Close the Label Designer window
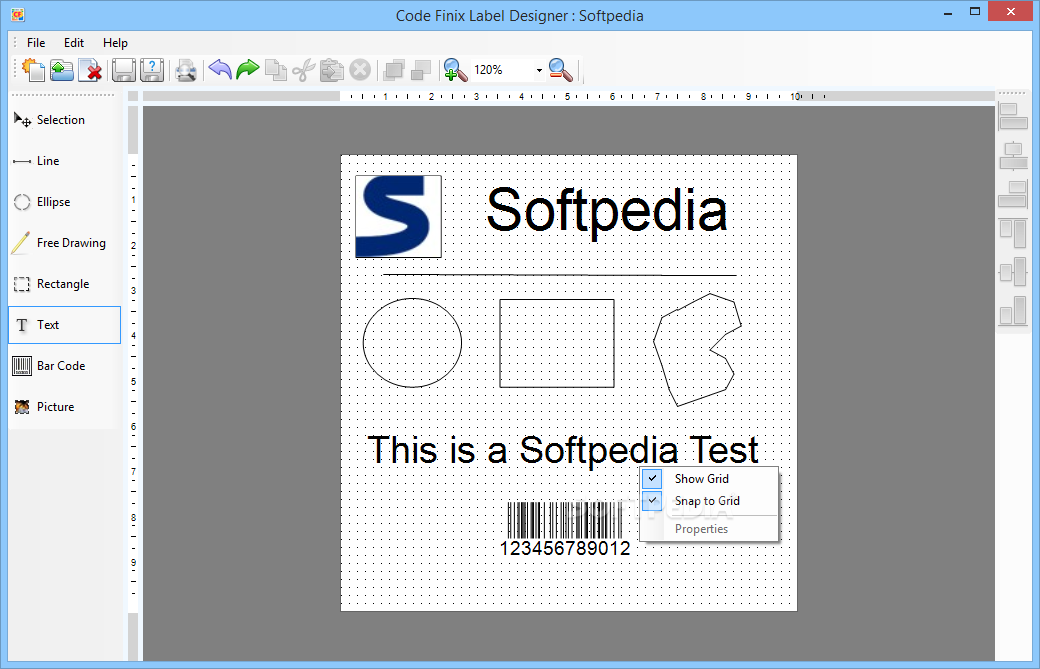The width and height of the screenshot is (1040, 669). click(x=1011, y=12)
